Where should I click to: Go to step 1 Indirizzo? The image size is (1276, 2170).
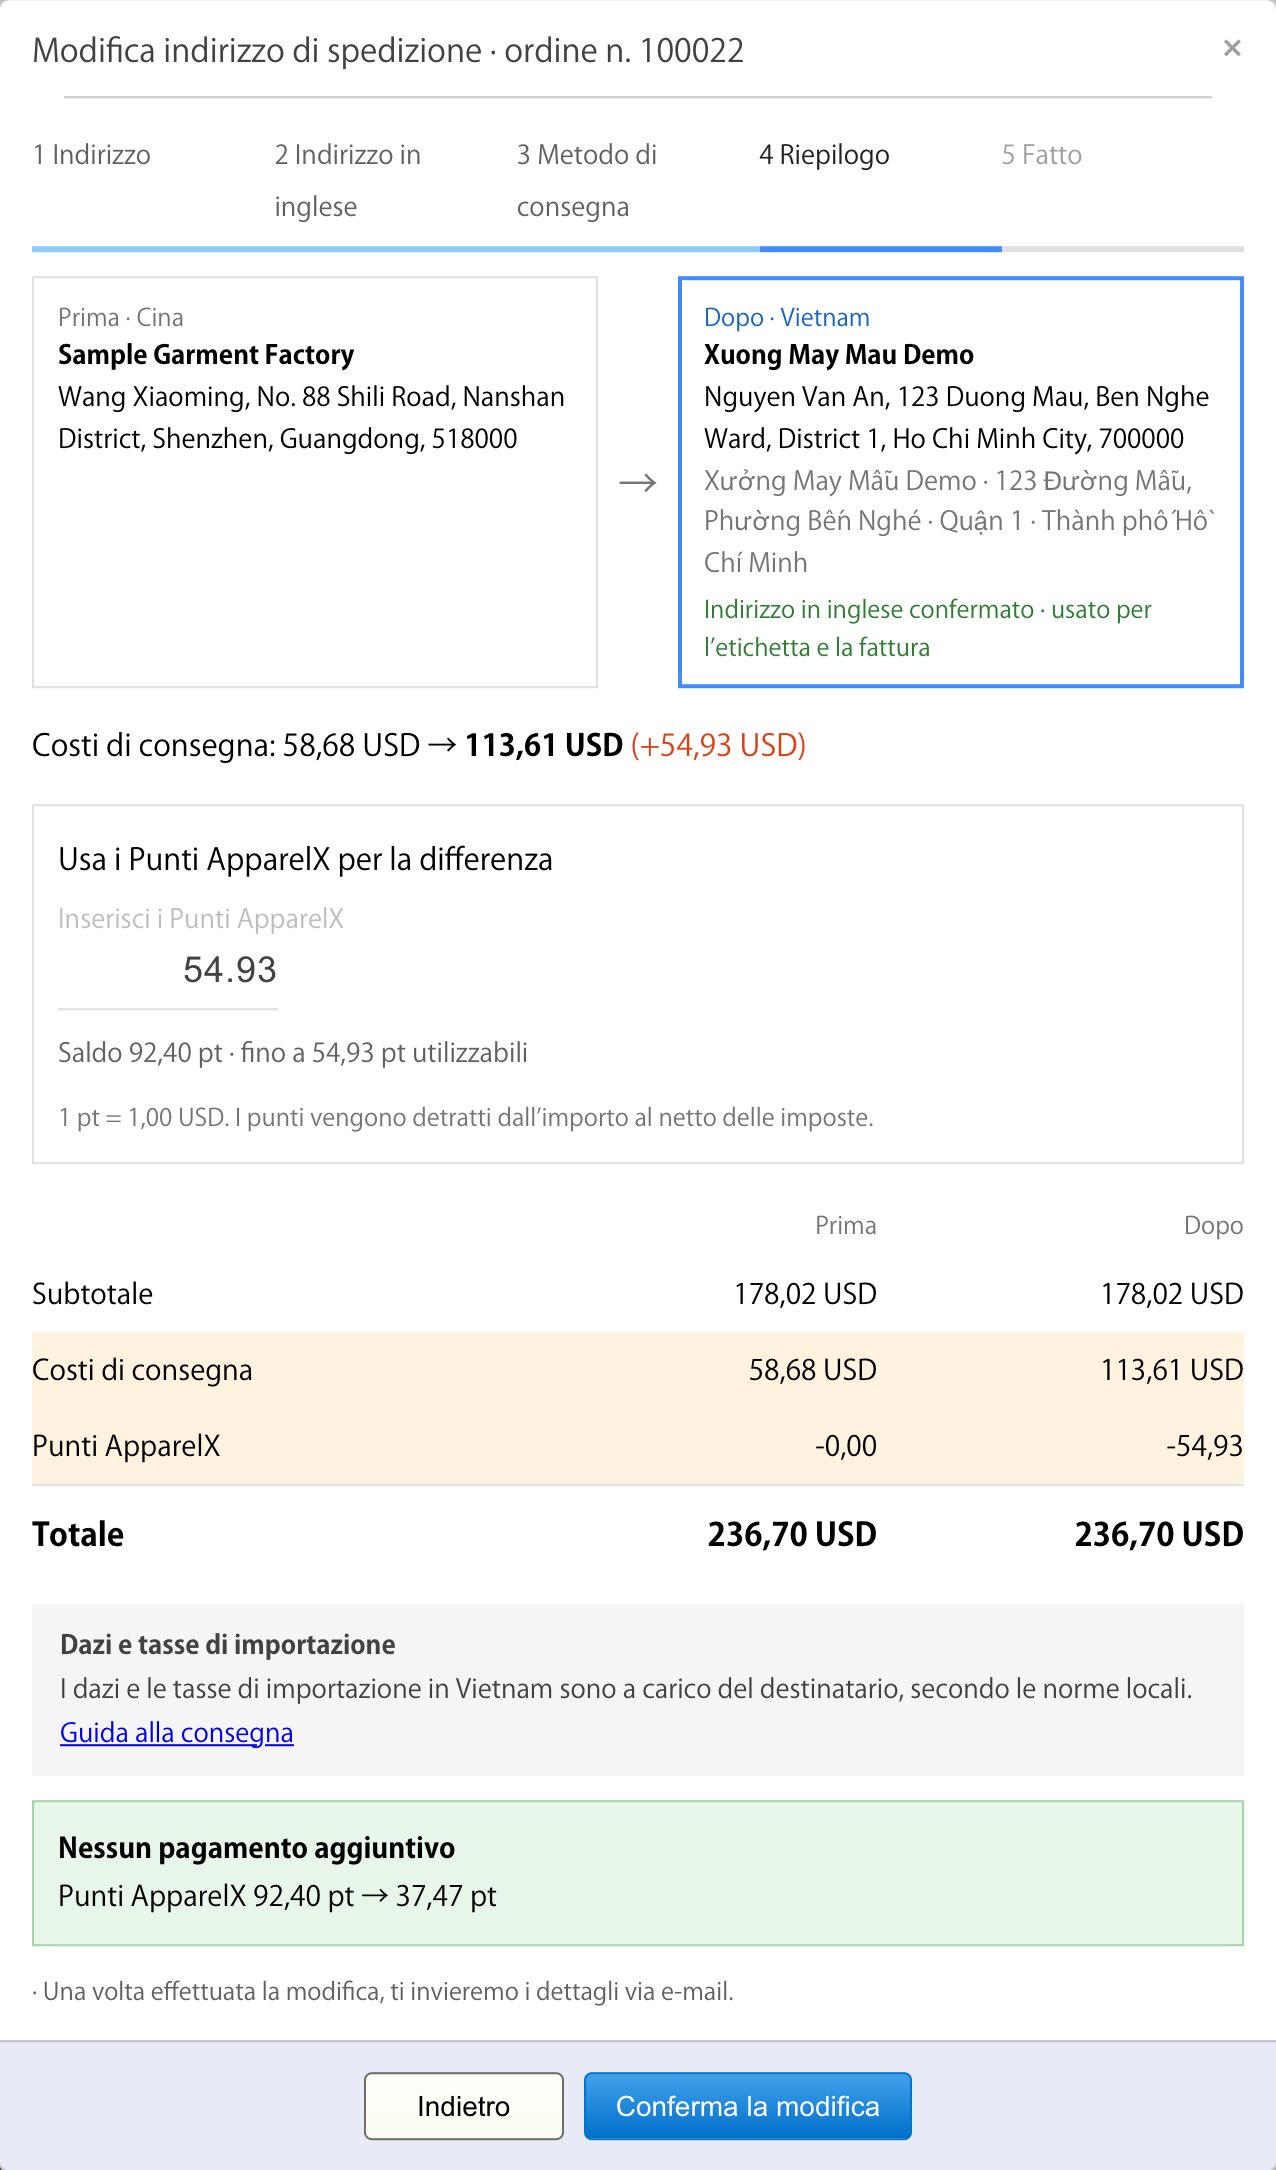pos(92,155)
